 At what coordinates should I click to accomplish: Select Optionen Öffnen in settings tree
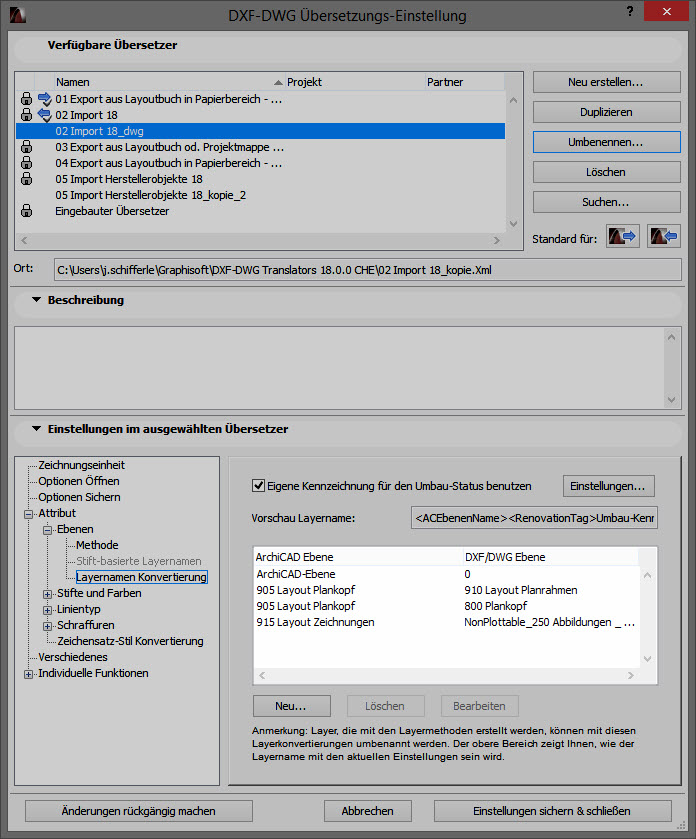pos(79,481)
